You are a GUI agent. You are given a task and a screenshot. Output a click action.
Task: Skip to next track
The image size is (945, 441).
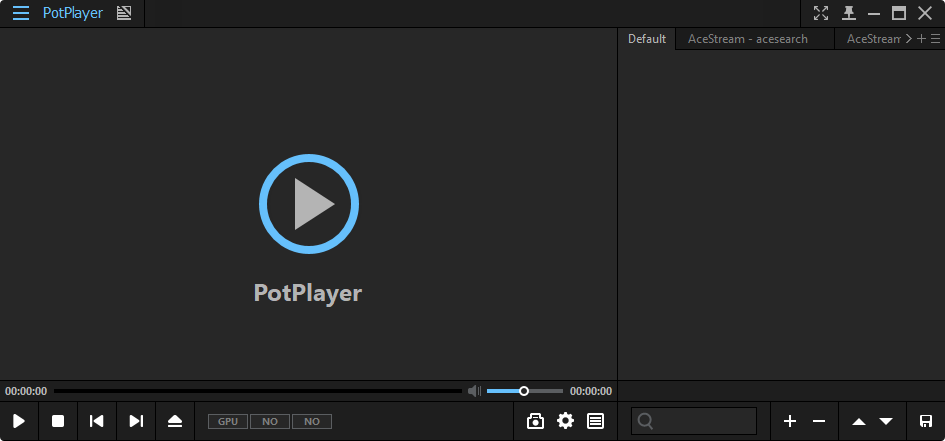tap(136, 421)
